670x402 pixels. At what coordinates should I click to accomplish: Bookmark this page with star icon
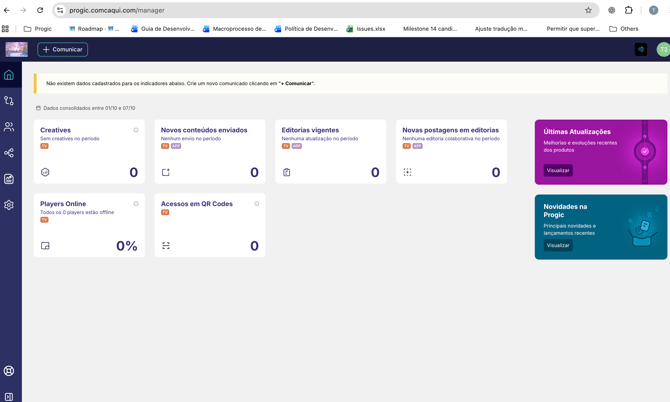(588, 10)
